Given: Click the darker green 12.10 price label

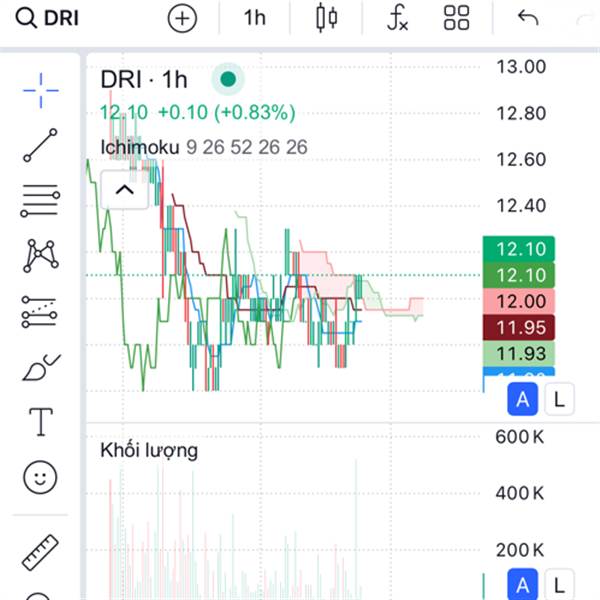Looking at the screenshot, I should [x=519, y=275].
